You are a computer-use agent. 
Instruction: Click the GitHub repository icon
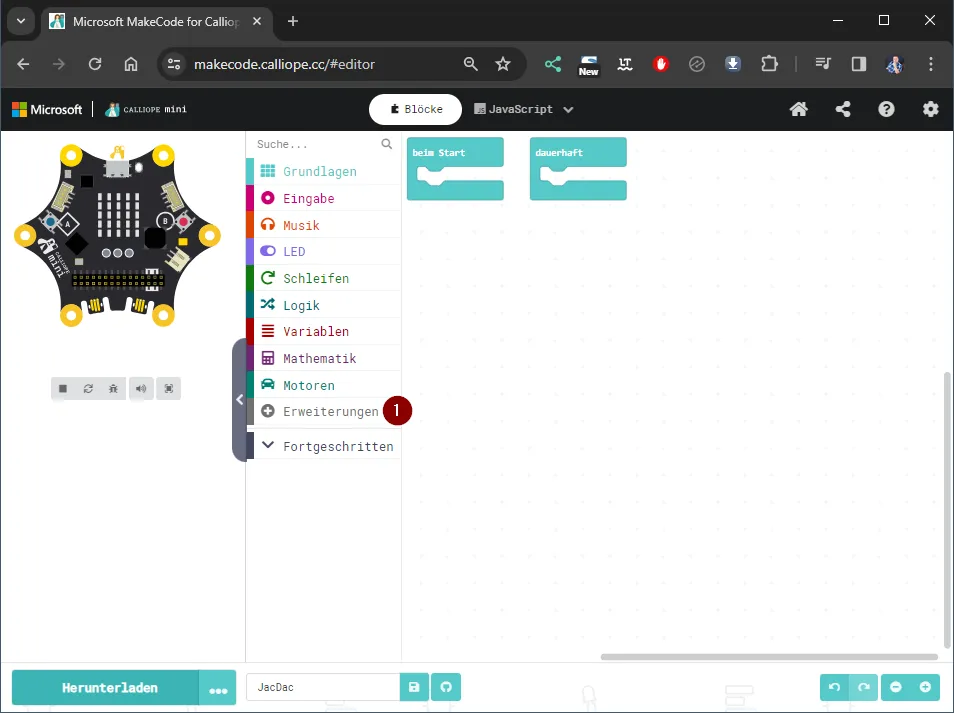[x=446, y=688]
